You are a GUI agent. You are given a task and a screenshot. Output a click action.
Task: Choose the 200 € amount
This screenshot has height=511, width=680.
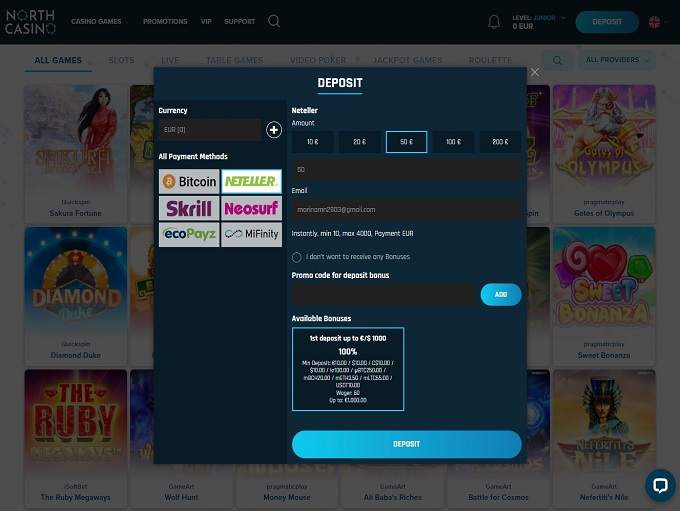(x=500, y=142)
